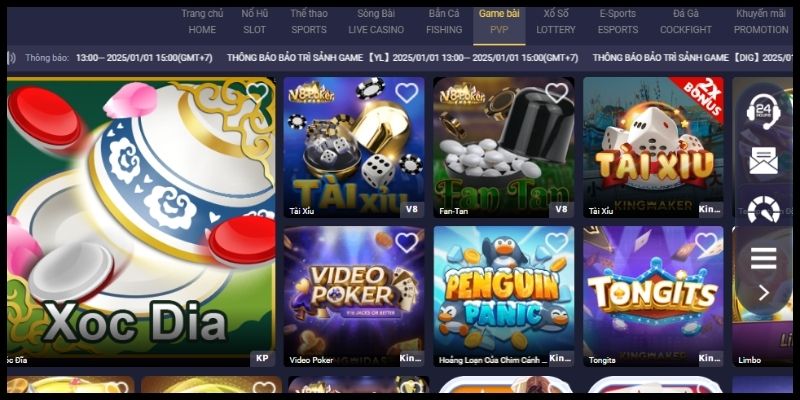Favorite the Penguin Panic game heart

[x=556, y=242]
